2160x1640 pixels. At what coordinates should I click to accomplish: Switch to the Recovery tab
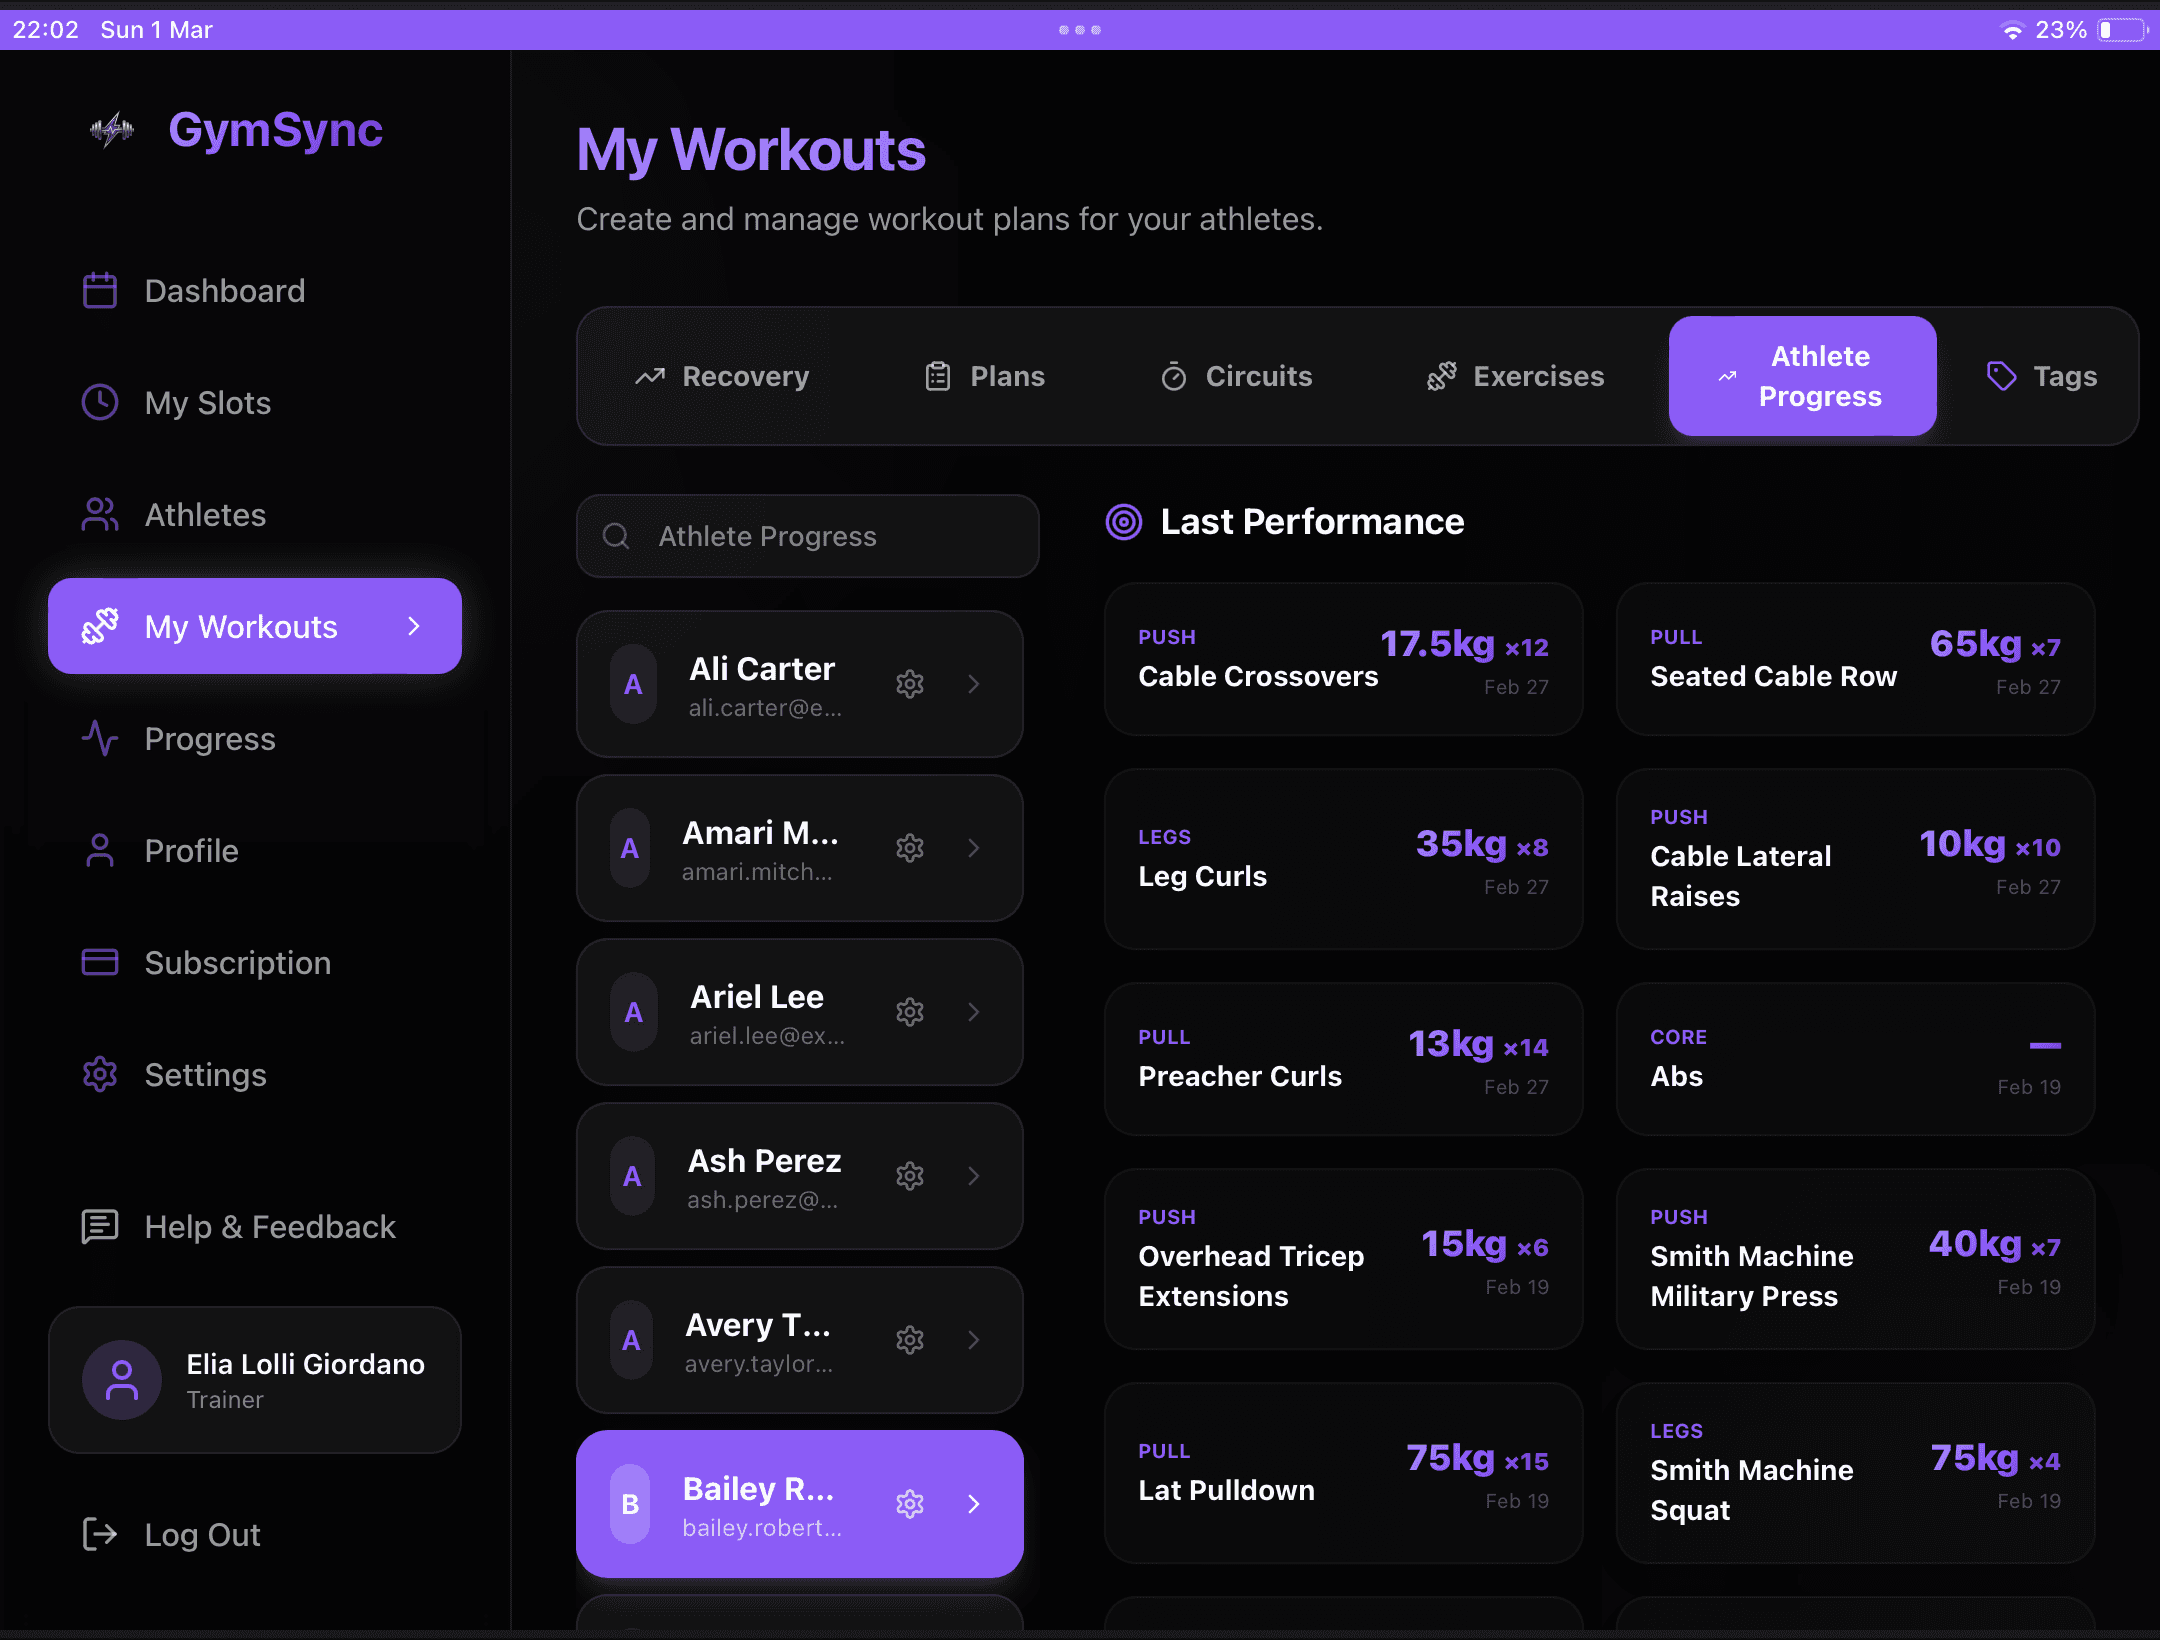pyautogui.click(x=722, y=376)
